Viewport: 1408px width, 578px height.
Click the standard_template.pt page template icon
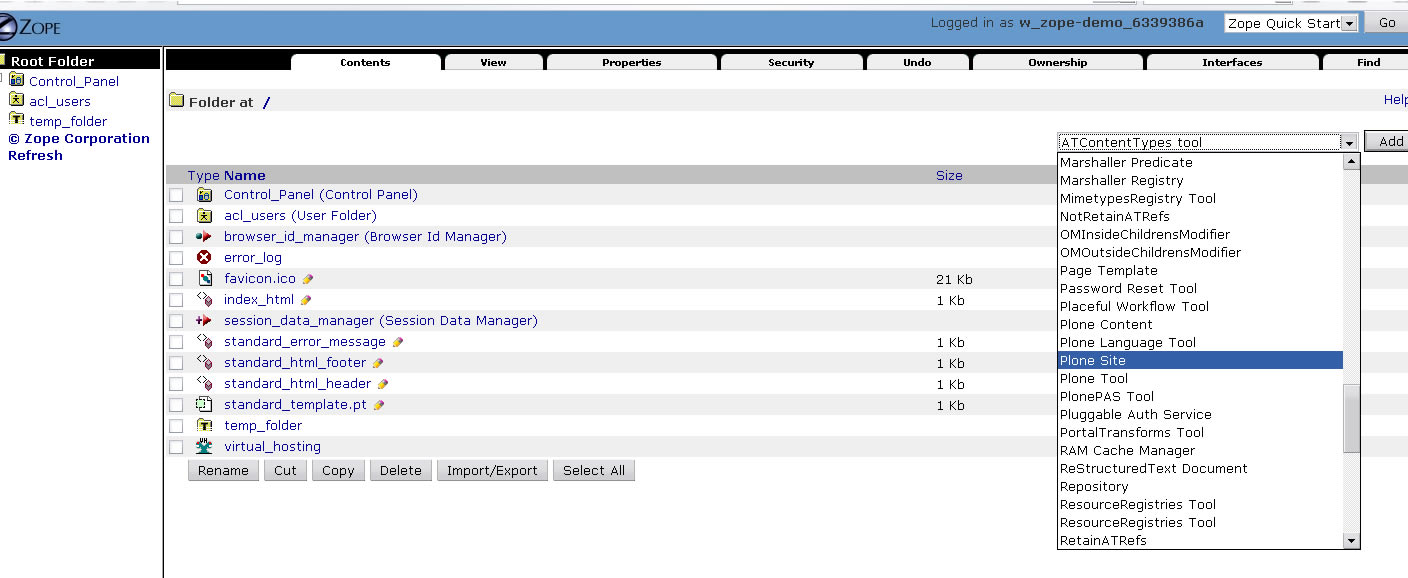(x=205, y=405)
